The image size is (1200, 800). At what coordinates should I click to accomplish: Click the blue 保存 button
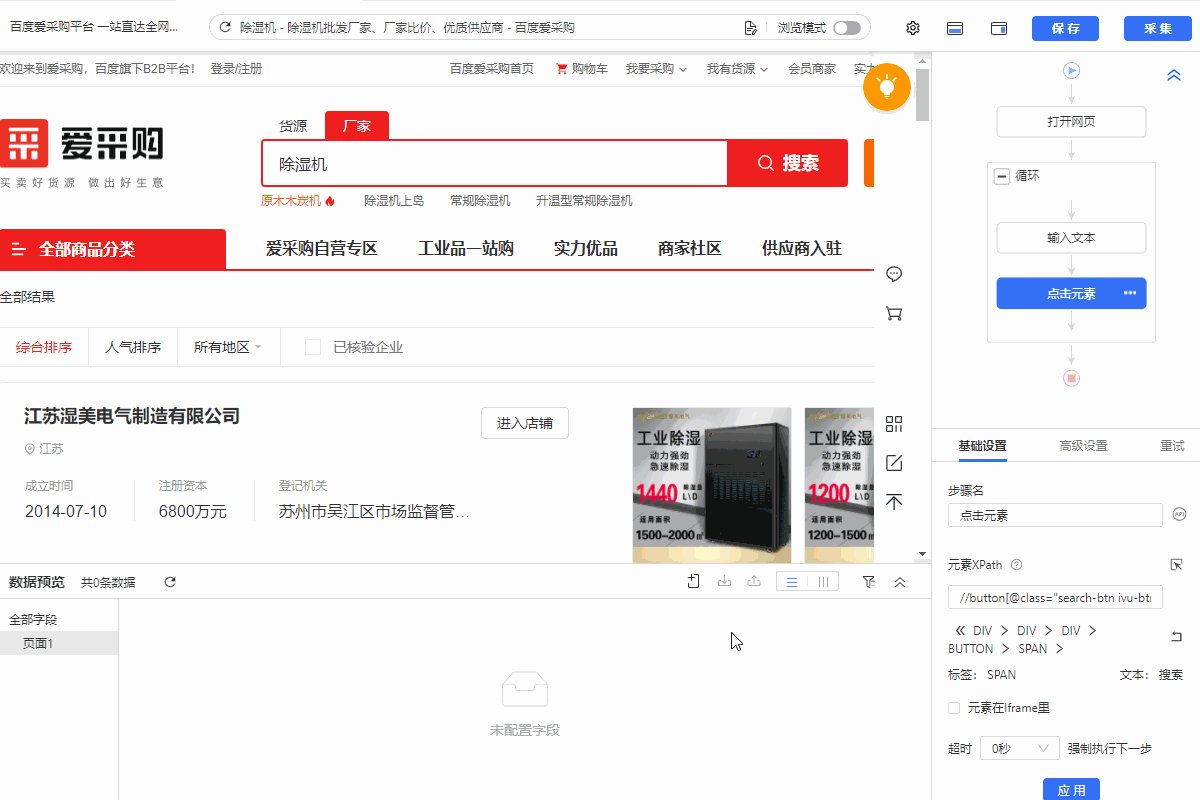click(x=1066, y=28)
